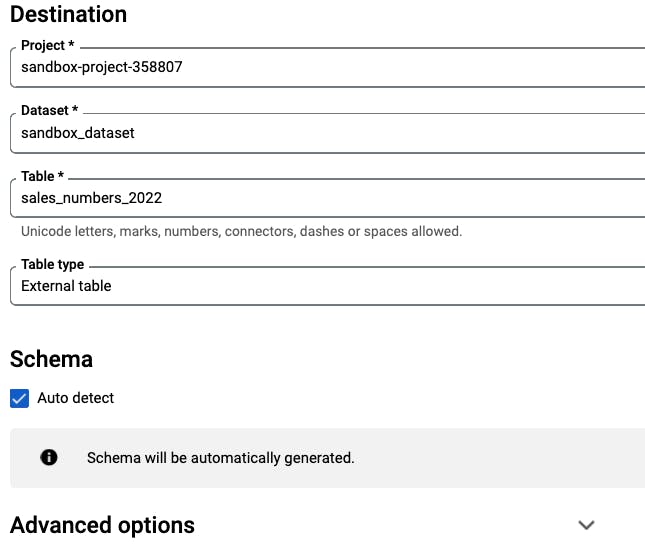Click the Destination heading
Image resolution: width=645 pixels, height=559 pixels.
[x=69, y=14]
